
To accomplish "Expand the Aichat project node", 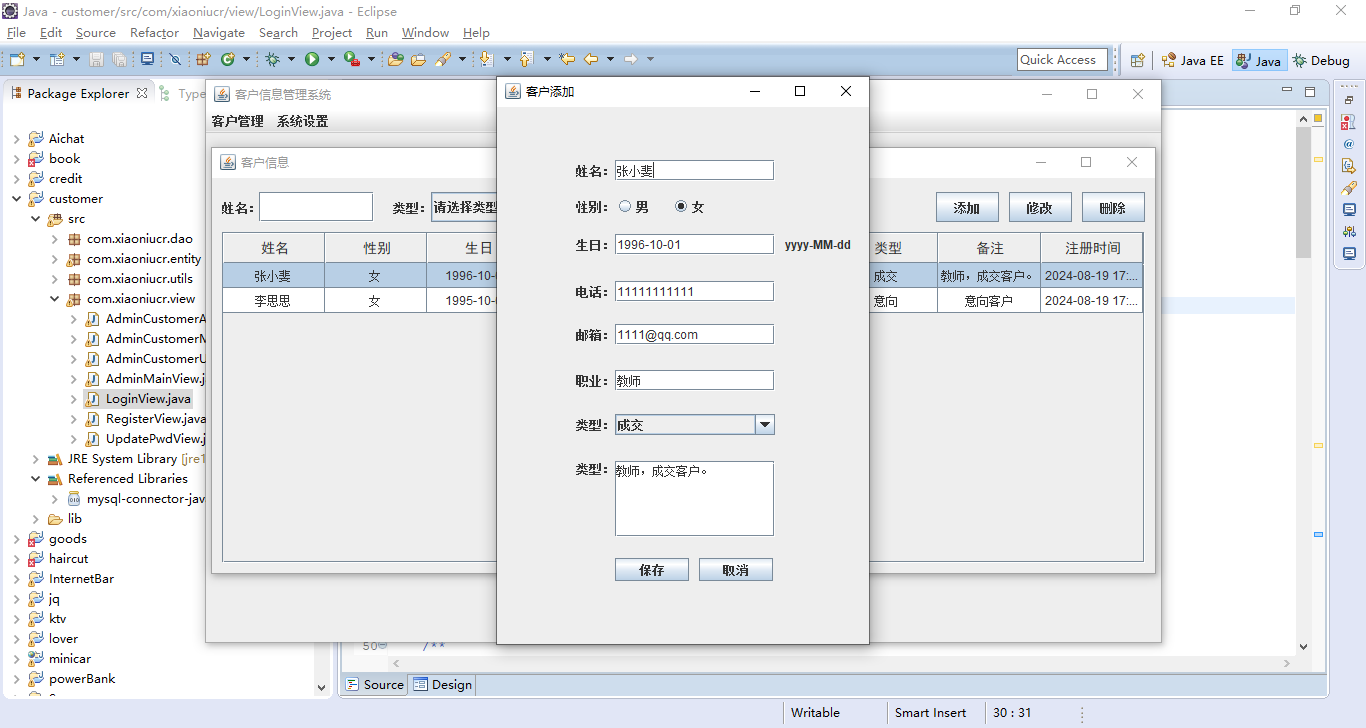I will pos(17,139).
